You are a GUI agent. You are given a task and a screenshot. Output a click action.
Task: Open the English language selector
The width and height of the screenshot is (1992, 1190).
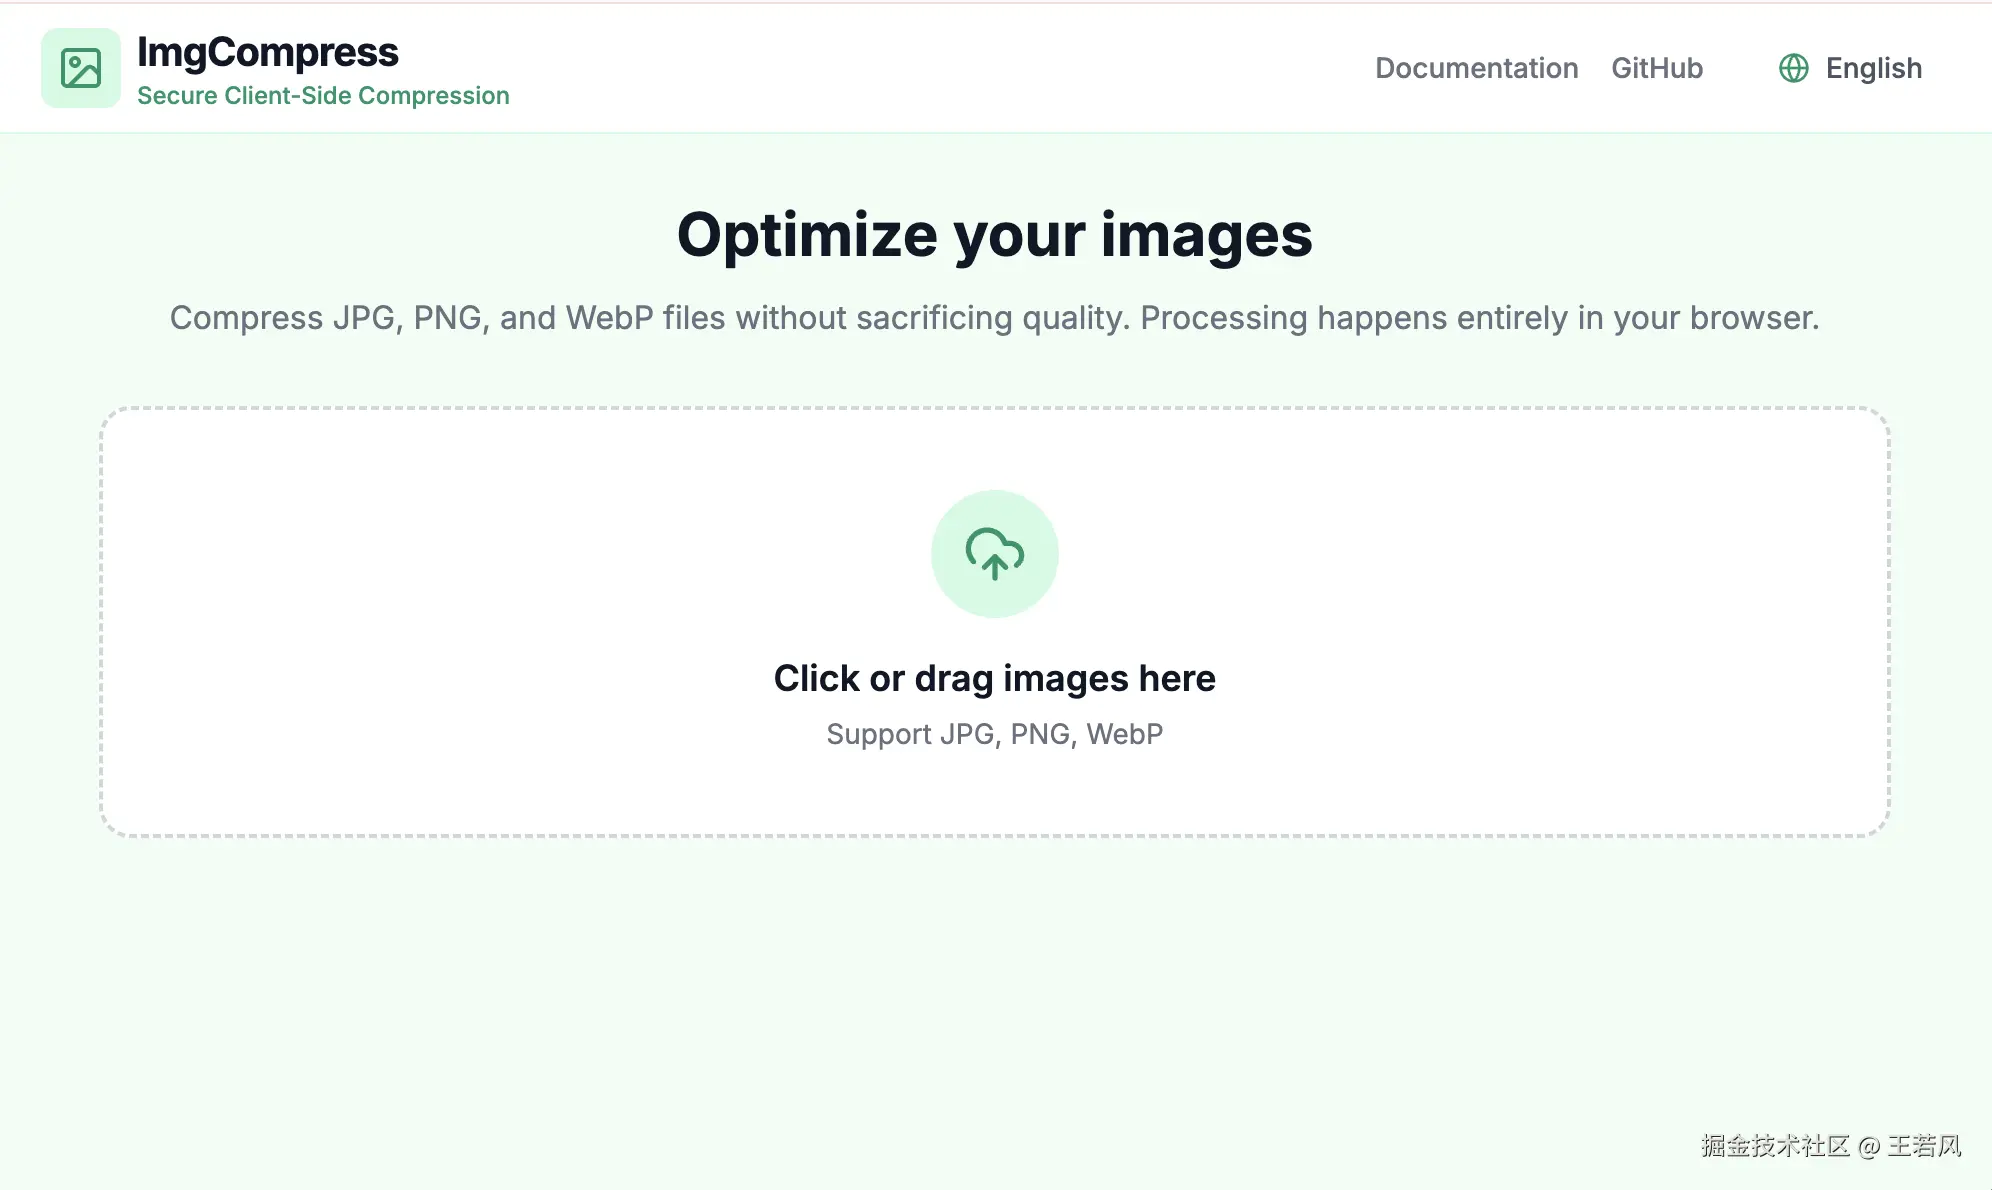pyautogui.click(x=1873, y=68)
